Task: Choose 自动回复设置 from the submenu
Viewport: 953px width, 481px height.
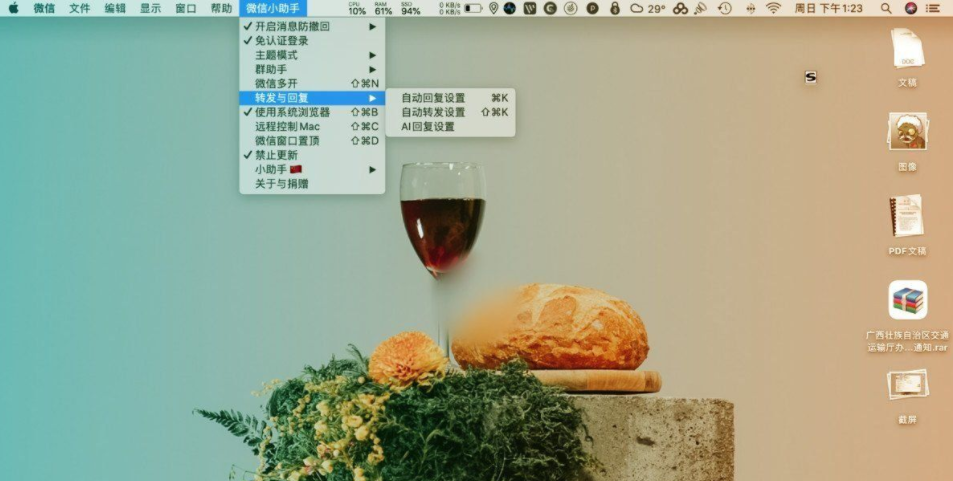Action: pyautogui.click(x=433, y=98)
